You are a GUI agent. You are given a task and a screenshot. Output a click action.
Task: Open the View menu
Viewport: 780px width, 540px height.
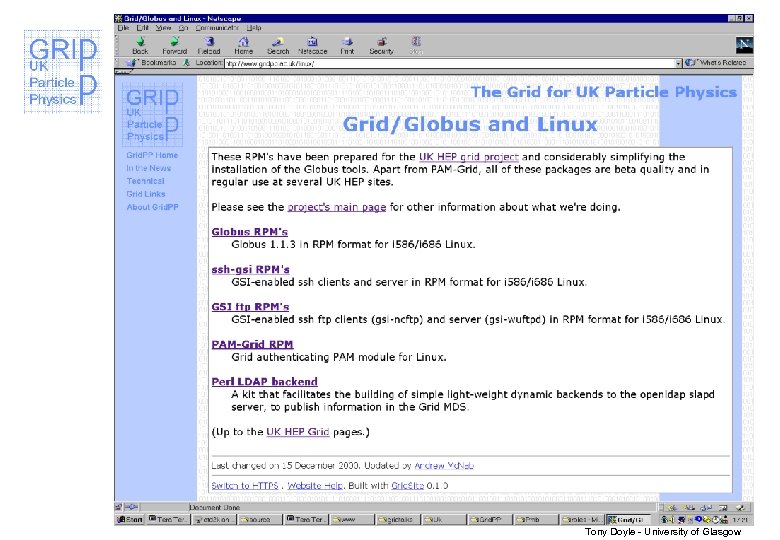(x=163, y=28)
